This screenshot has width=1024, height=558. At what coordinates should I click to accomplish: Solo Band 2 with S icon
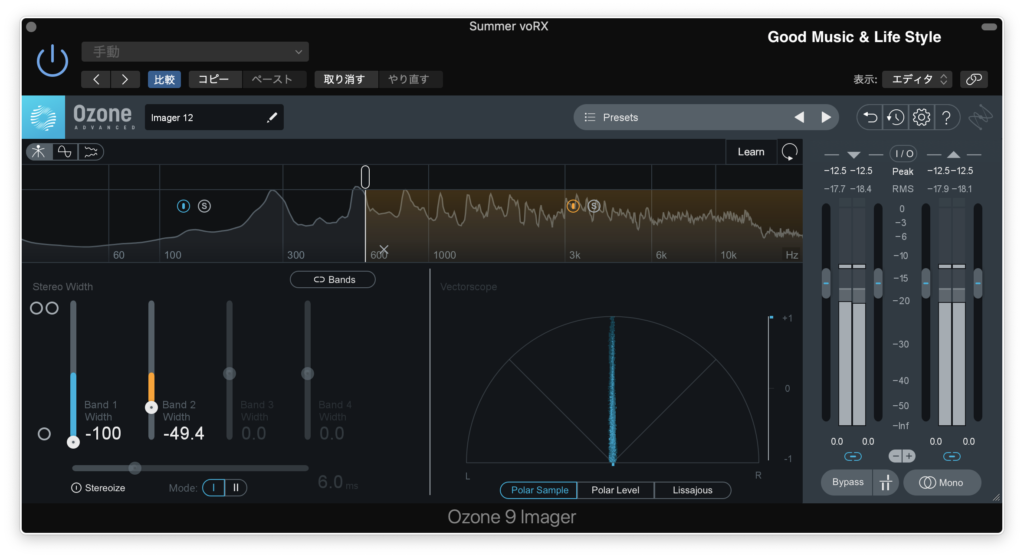594,206
